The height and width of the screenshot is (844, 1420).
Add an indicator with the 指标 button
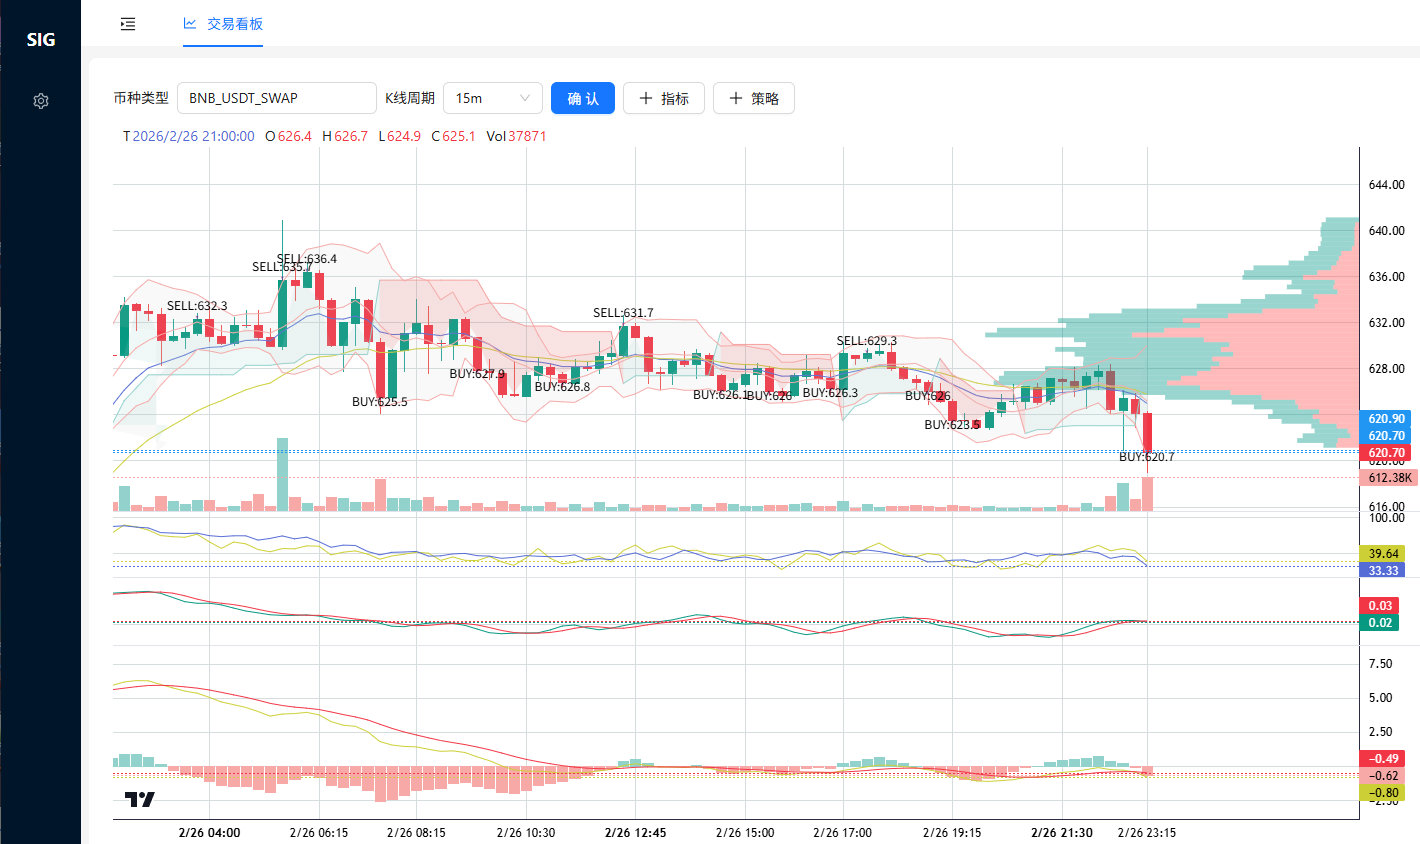pos(664,98)
